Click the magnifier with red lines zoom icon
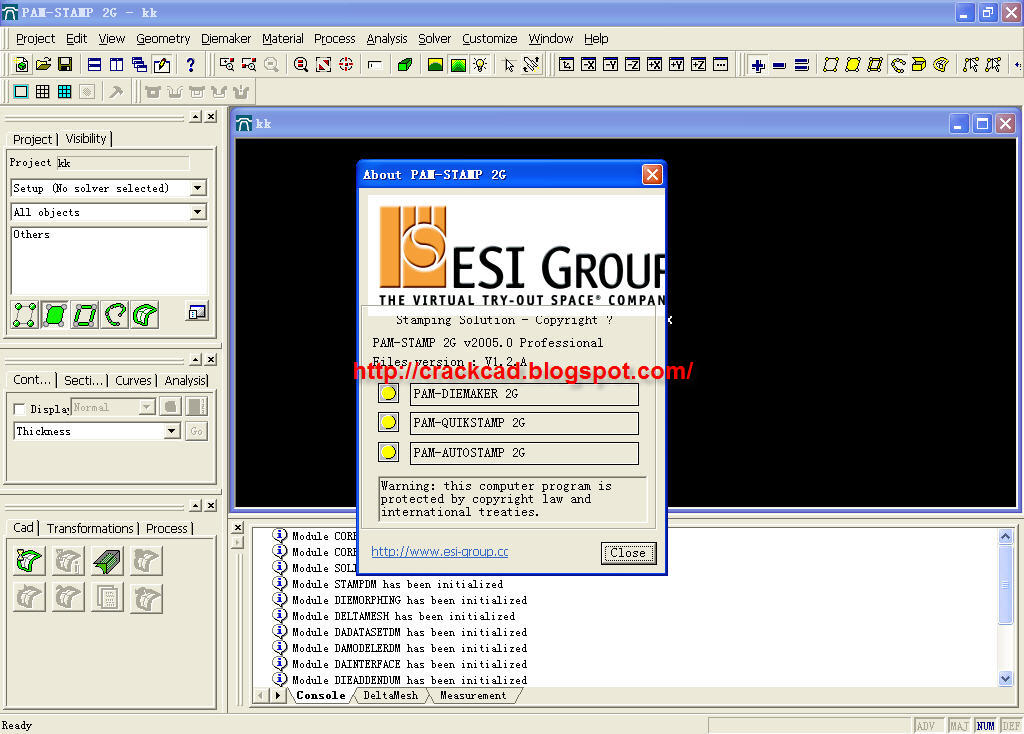This screenshot has height=734, width=1024. [300, 64]
